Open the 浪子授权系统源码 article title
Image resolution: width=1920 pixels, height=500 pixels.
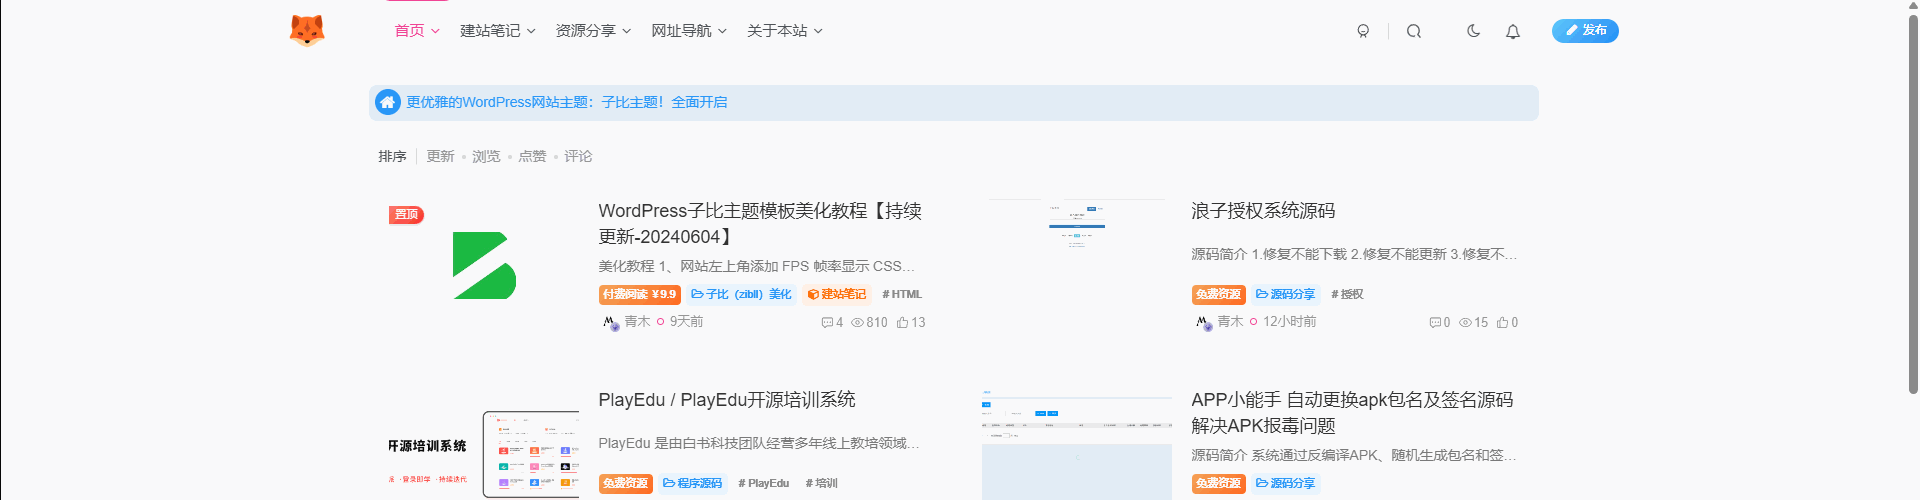1263,211
